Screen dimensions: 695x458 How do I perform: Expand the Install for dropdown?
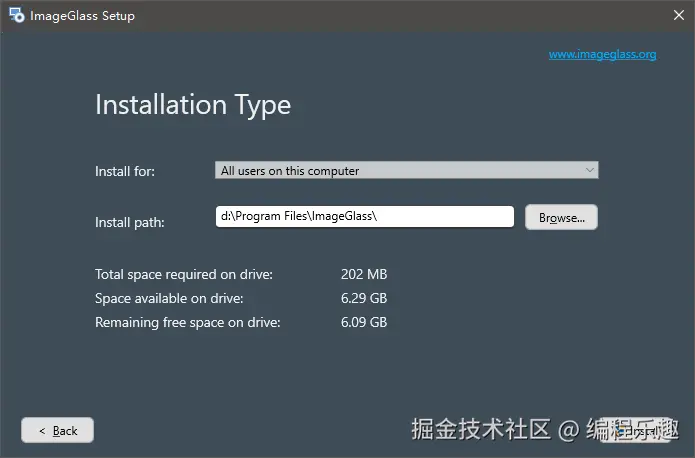406,170
